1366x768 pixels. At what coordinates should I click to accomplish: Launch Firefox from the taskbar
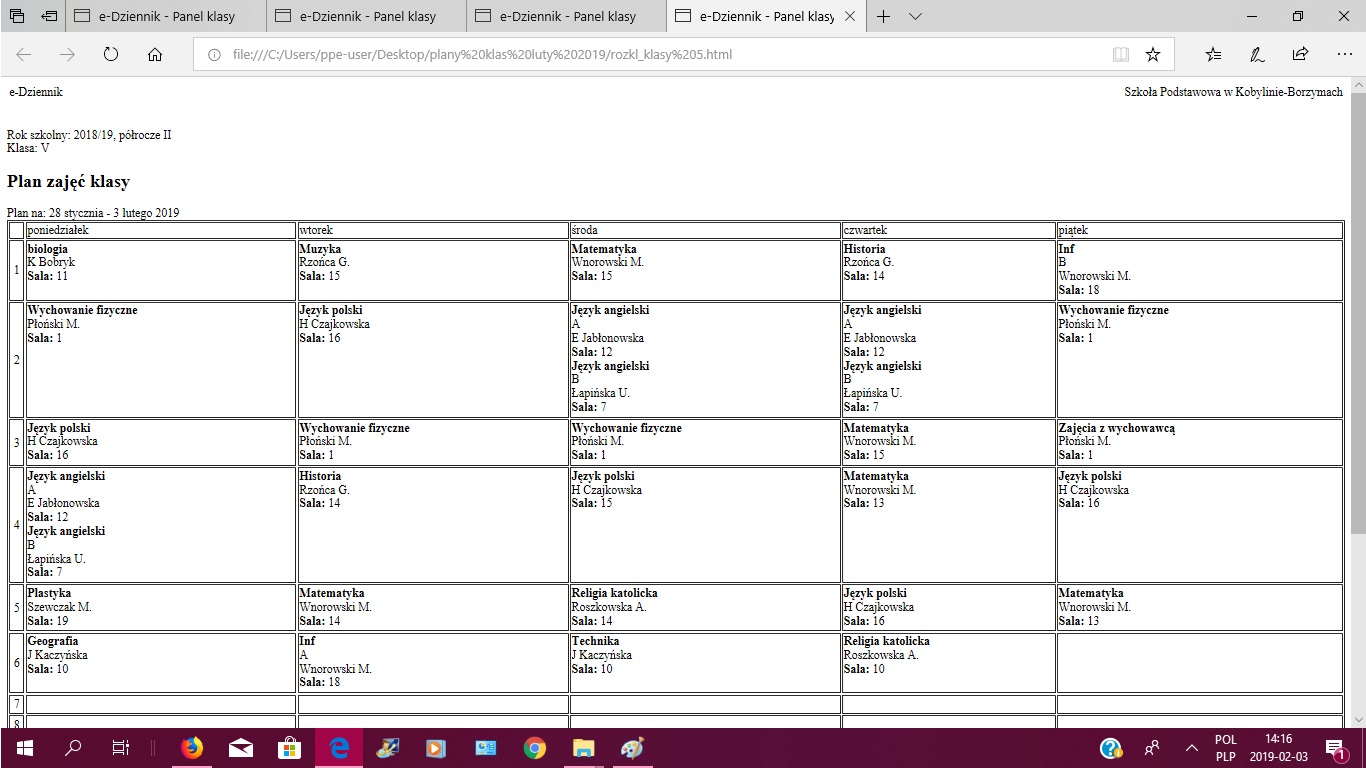[191, 748]
